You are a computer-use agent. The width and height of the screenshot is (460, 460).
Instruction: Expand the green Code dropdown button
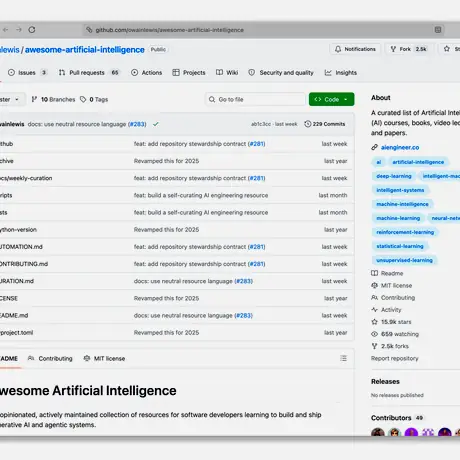[x=331, y=99]
